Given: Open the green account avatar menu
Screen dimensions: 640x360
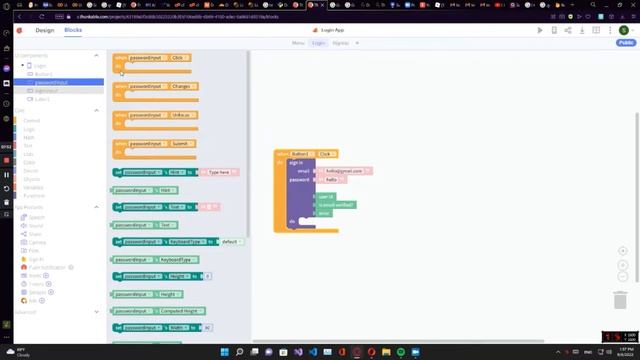Looking at the screenshot, I should pos(624,30).
